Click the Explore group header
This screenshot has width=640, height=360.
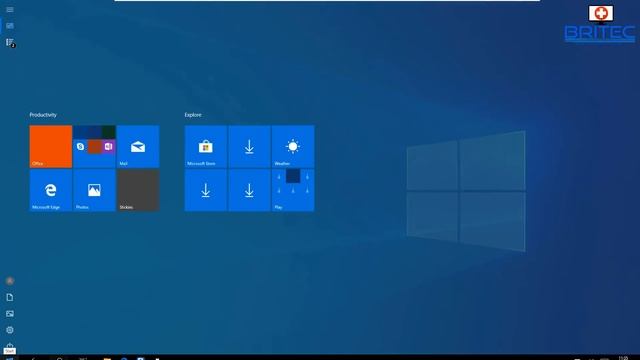click(x=193, y=115)
